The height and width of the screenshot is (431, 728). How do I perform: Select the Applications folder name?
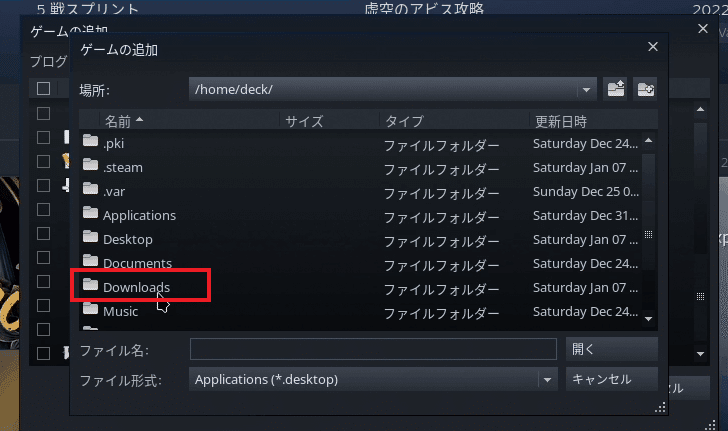[x=139, y=216]
